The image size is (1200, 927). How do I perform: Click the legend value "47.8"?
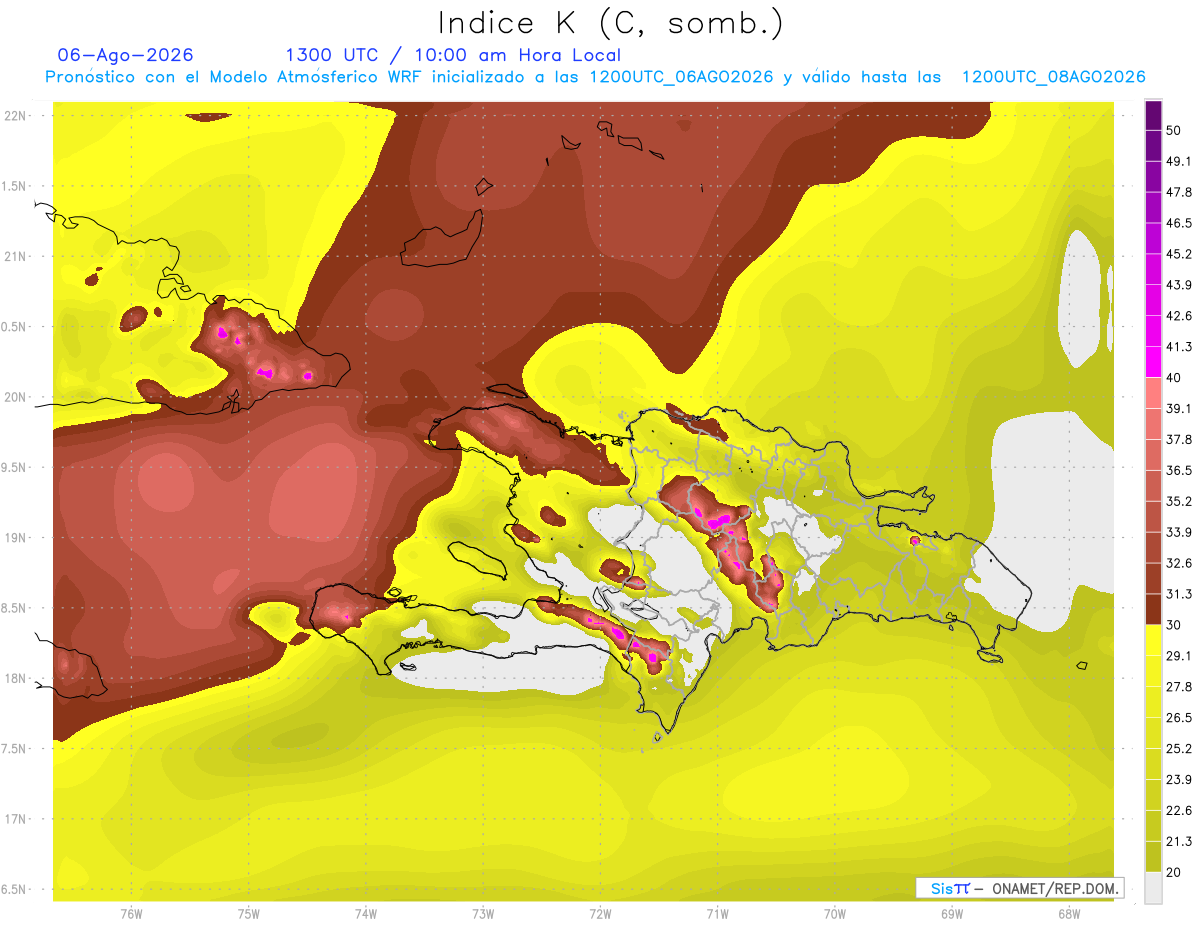[x=1178, y=192]
